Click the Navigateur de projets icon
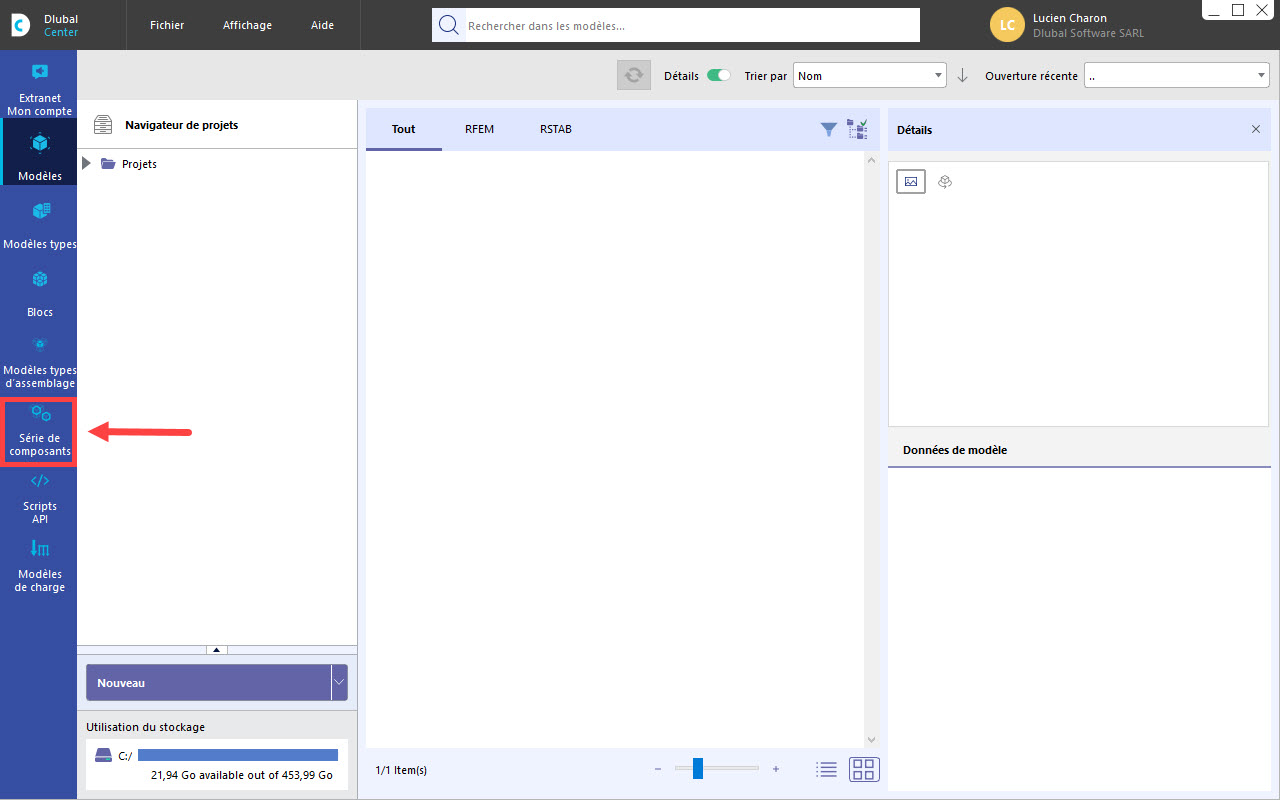Image resolution: width=1280 pixels, height=800 pixels. [103, 125]
